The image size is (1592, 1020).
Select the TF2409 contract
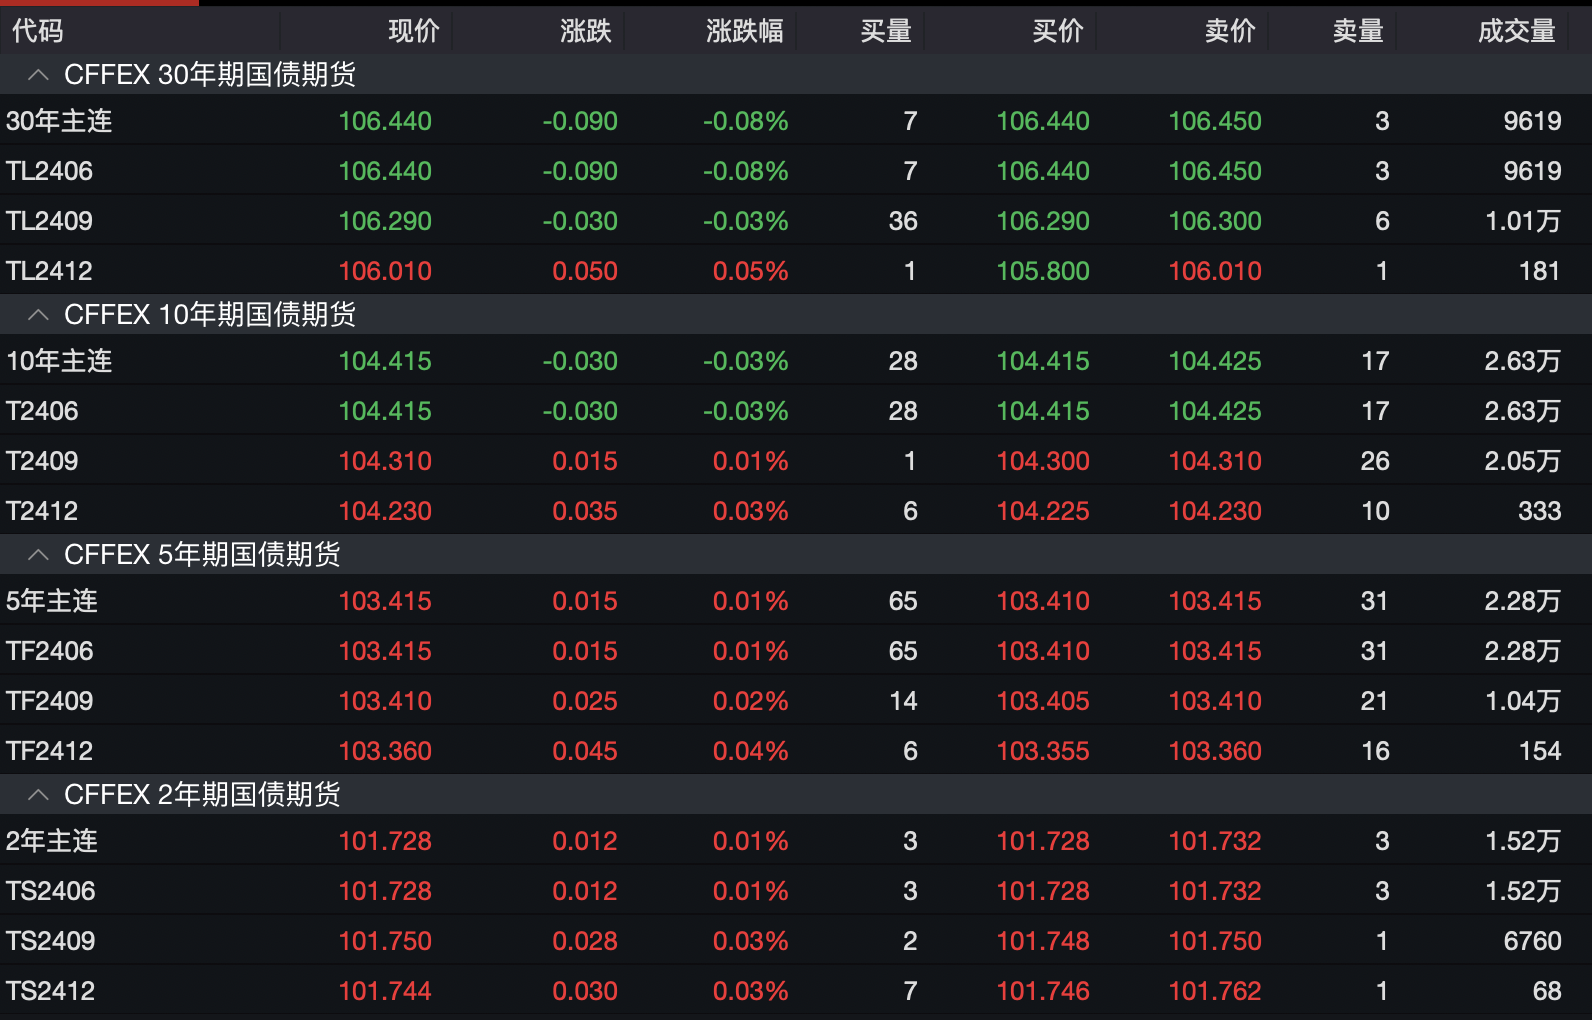point(49,701)
